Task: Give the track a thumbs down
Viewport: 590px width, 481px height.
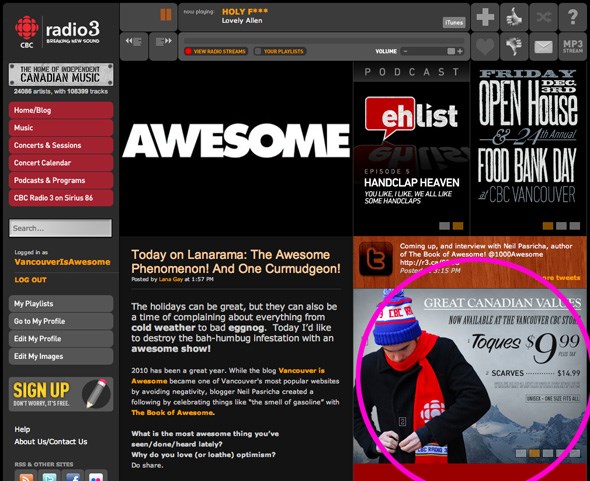Action: point(514,46)
